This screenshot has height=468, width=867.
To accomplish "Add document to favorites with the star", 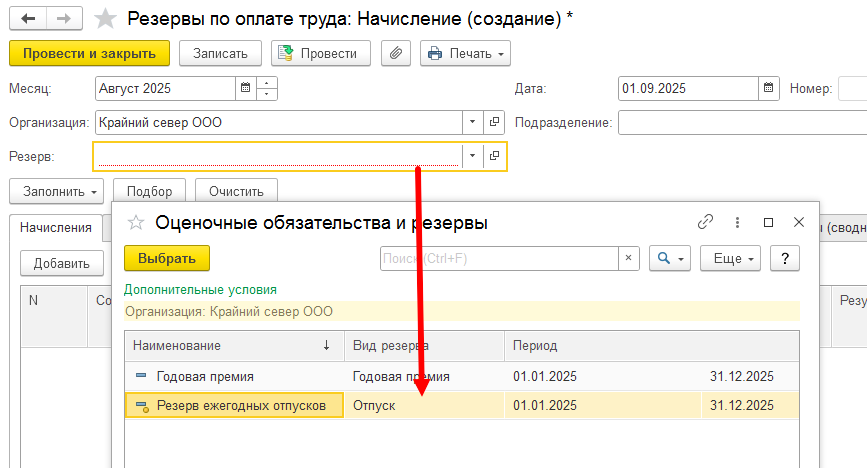I will point(105,19).
